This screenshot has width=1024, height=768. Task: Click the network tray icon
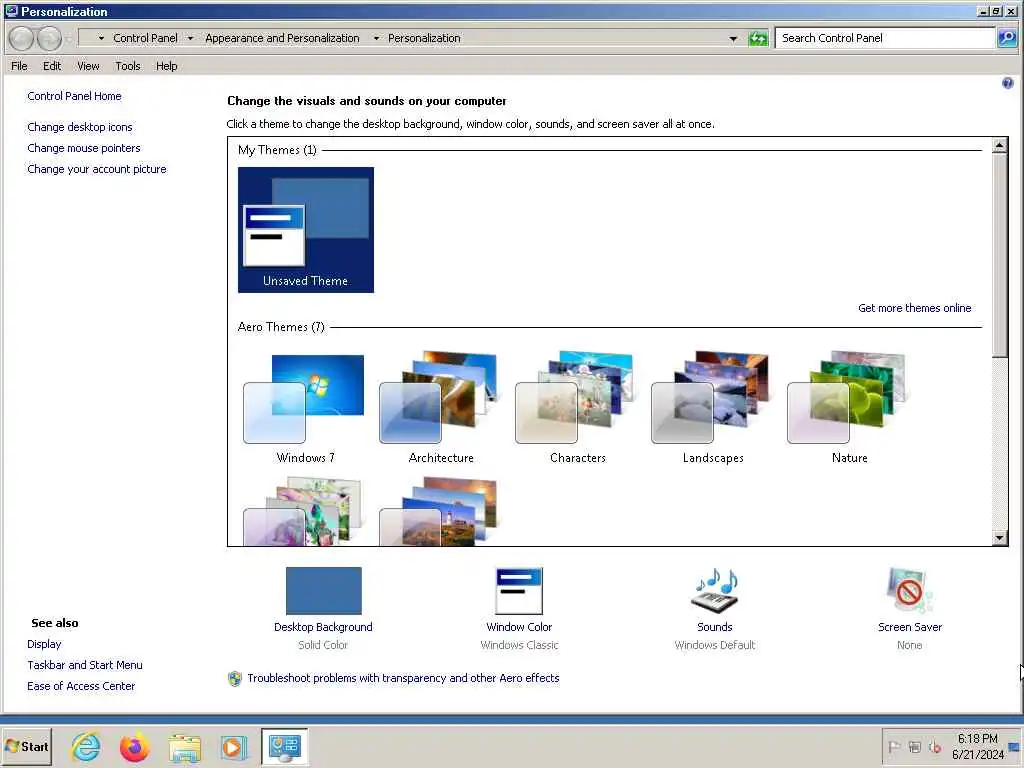[914, 746]
